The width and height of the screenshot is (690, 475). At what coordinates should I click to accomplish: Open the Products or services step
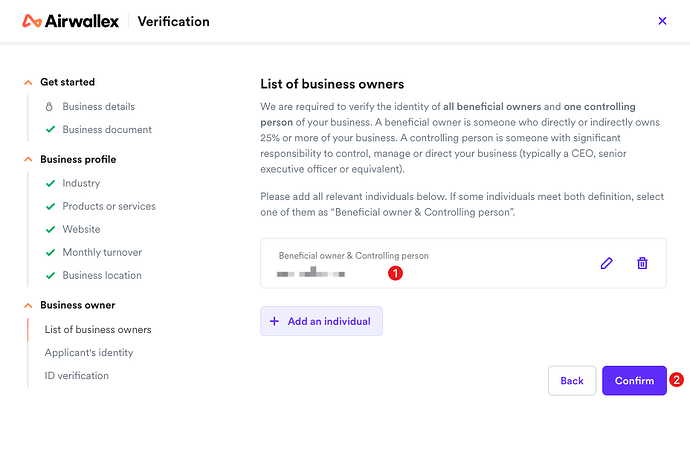click(109, 206)
